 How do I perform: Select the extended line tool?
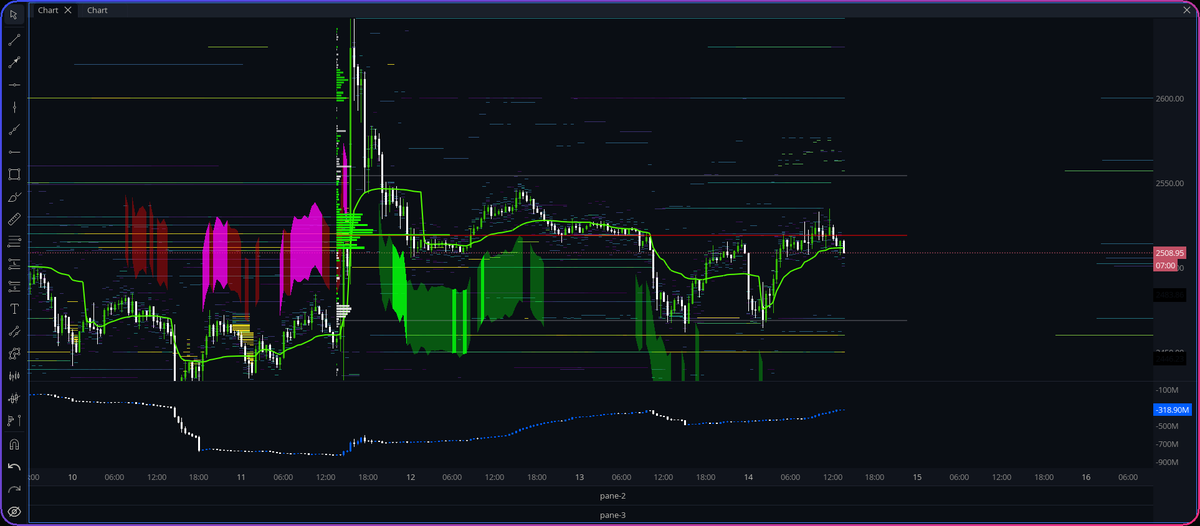click(x=14, y=129)
